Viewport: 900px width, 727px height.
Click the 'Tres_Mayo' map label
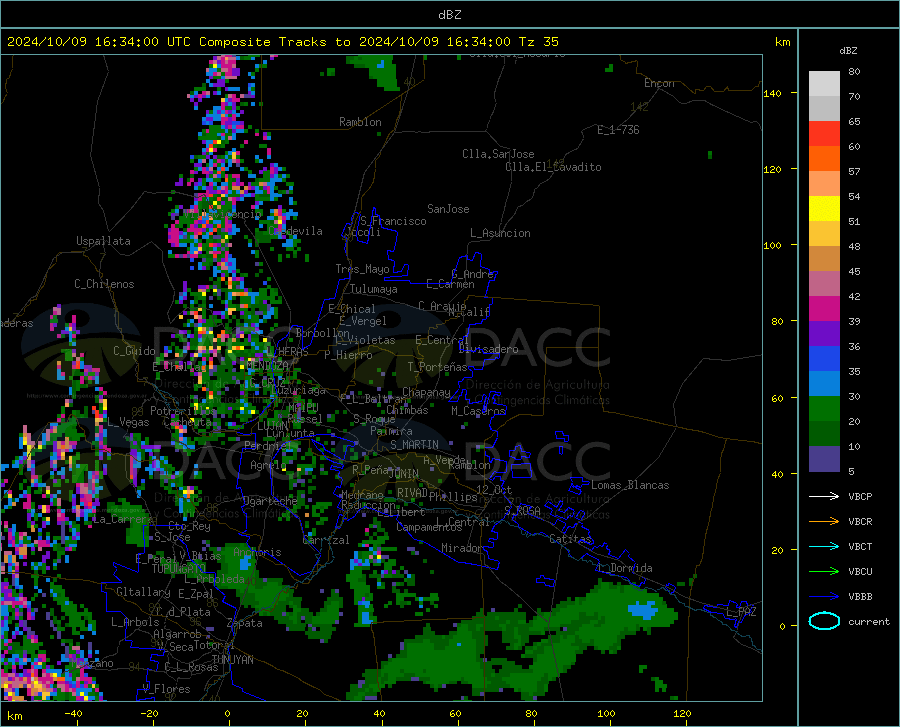pyautogui.click(x=362, y=269)
